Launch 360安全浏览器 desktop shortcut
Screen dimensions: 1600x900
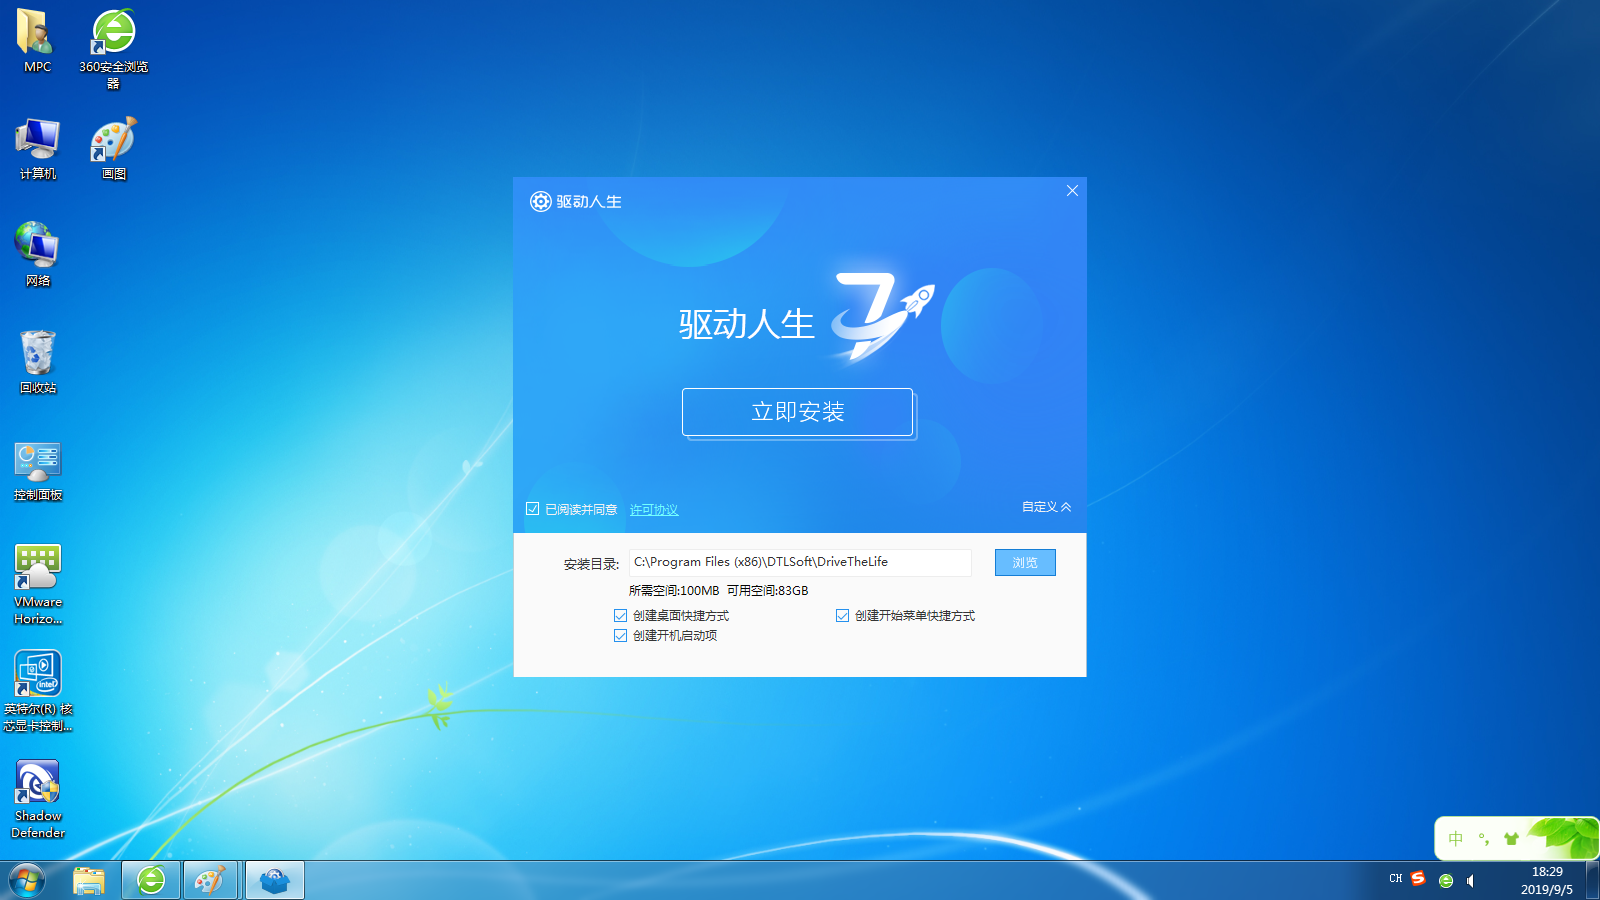[x=113, y=48]
